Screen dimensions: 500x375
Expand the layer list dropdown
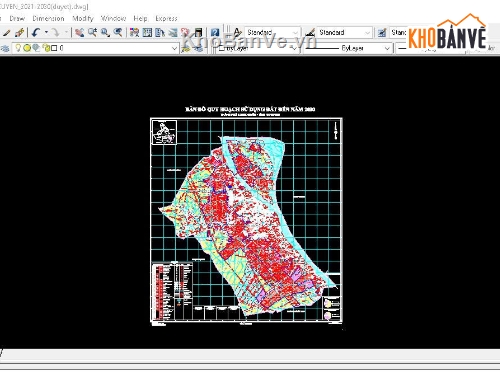coord(174,48)
